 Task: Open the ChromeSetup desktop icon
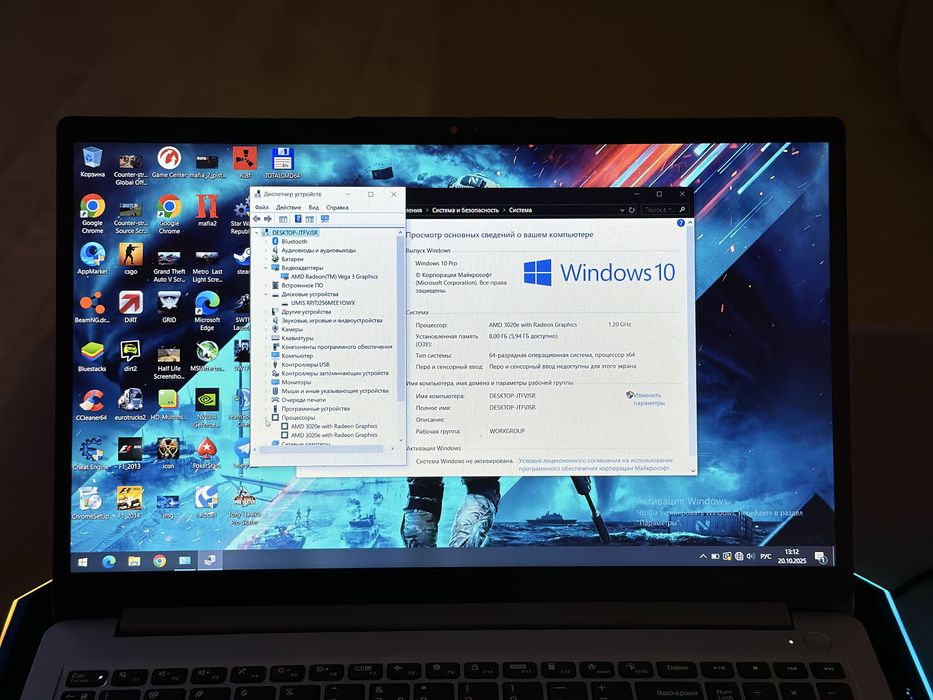[90, 503]
